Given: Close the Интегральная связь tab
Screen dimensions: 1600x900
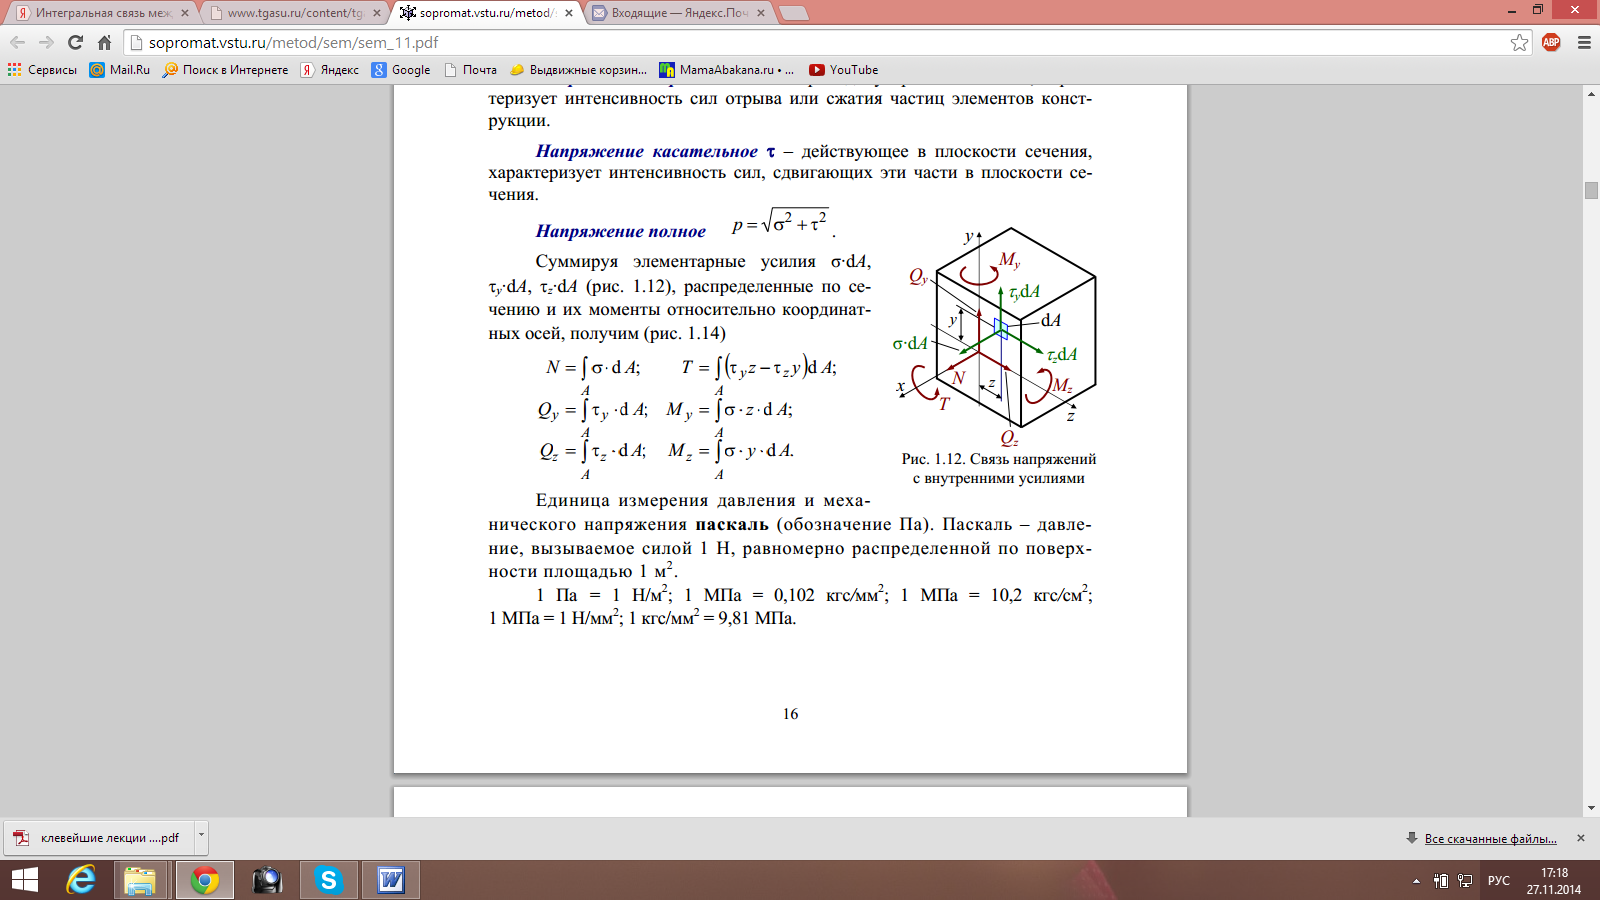Looking at the screenshot, I should coord(185,13).
